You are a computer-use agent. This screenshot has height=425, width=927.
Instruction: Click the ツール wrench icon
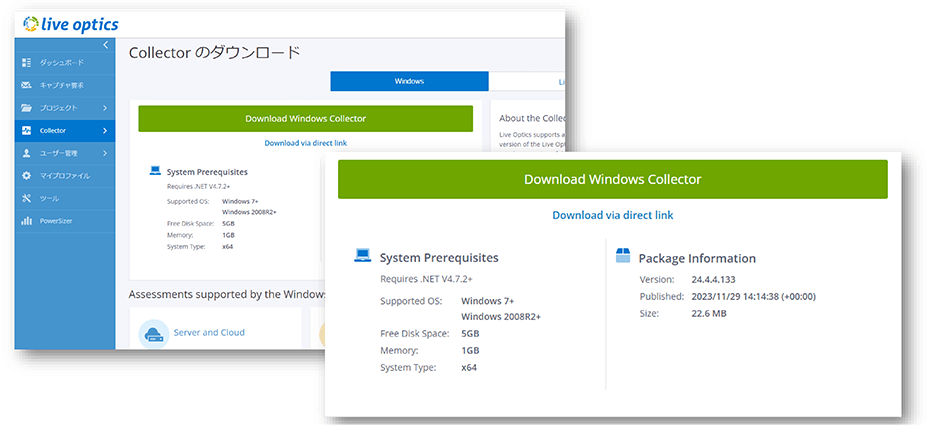pyautogui.click(x=27, y=198)
